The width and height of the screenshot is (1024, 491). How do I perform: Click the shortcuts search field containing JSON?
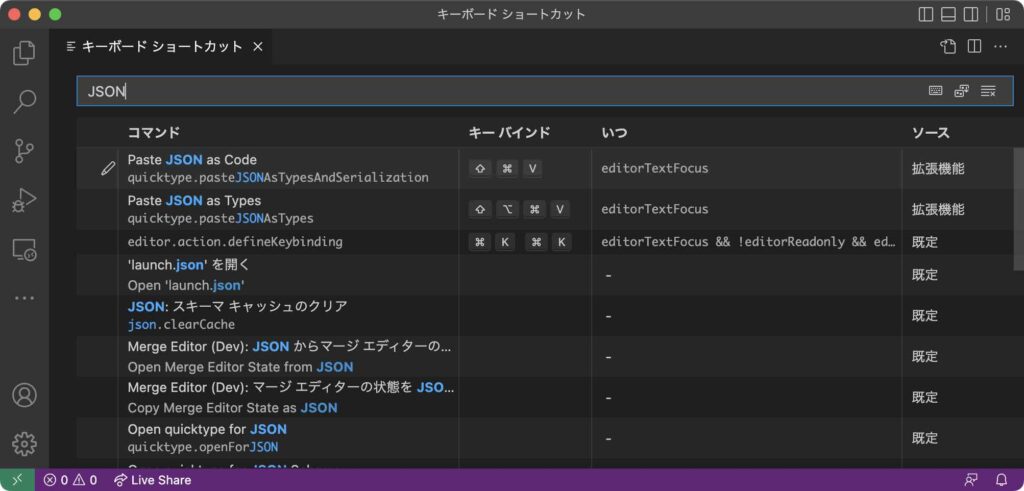tap(500, 91)
